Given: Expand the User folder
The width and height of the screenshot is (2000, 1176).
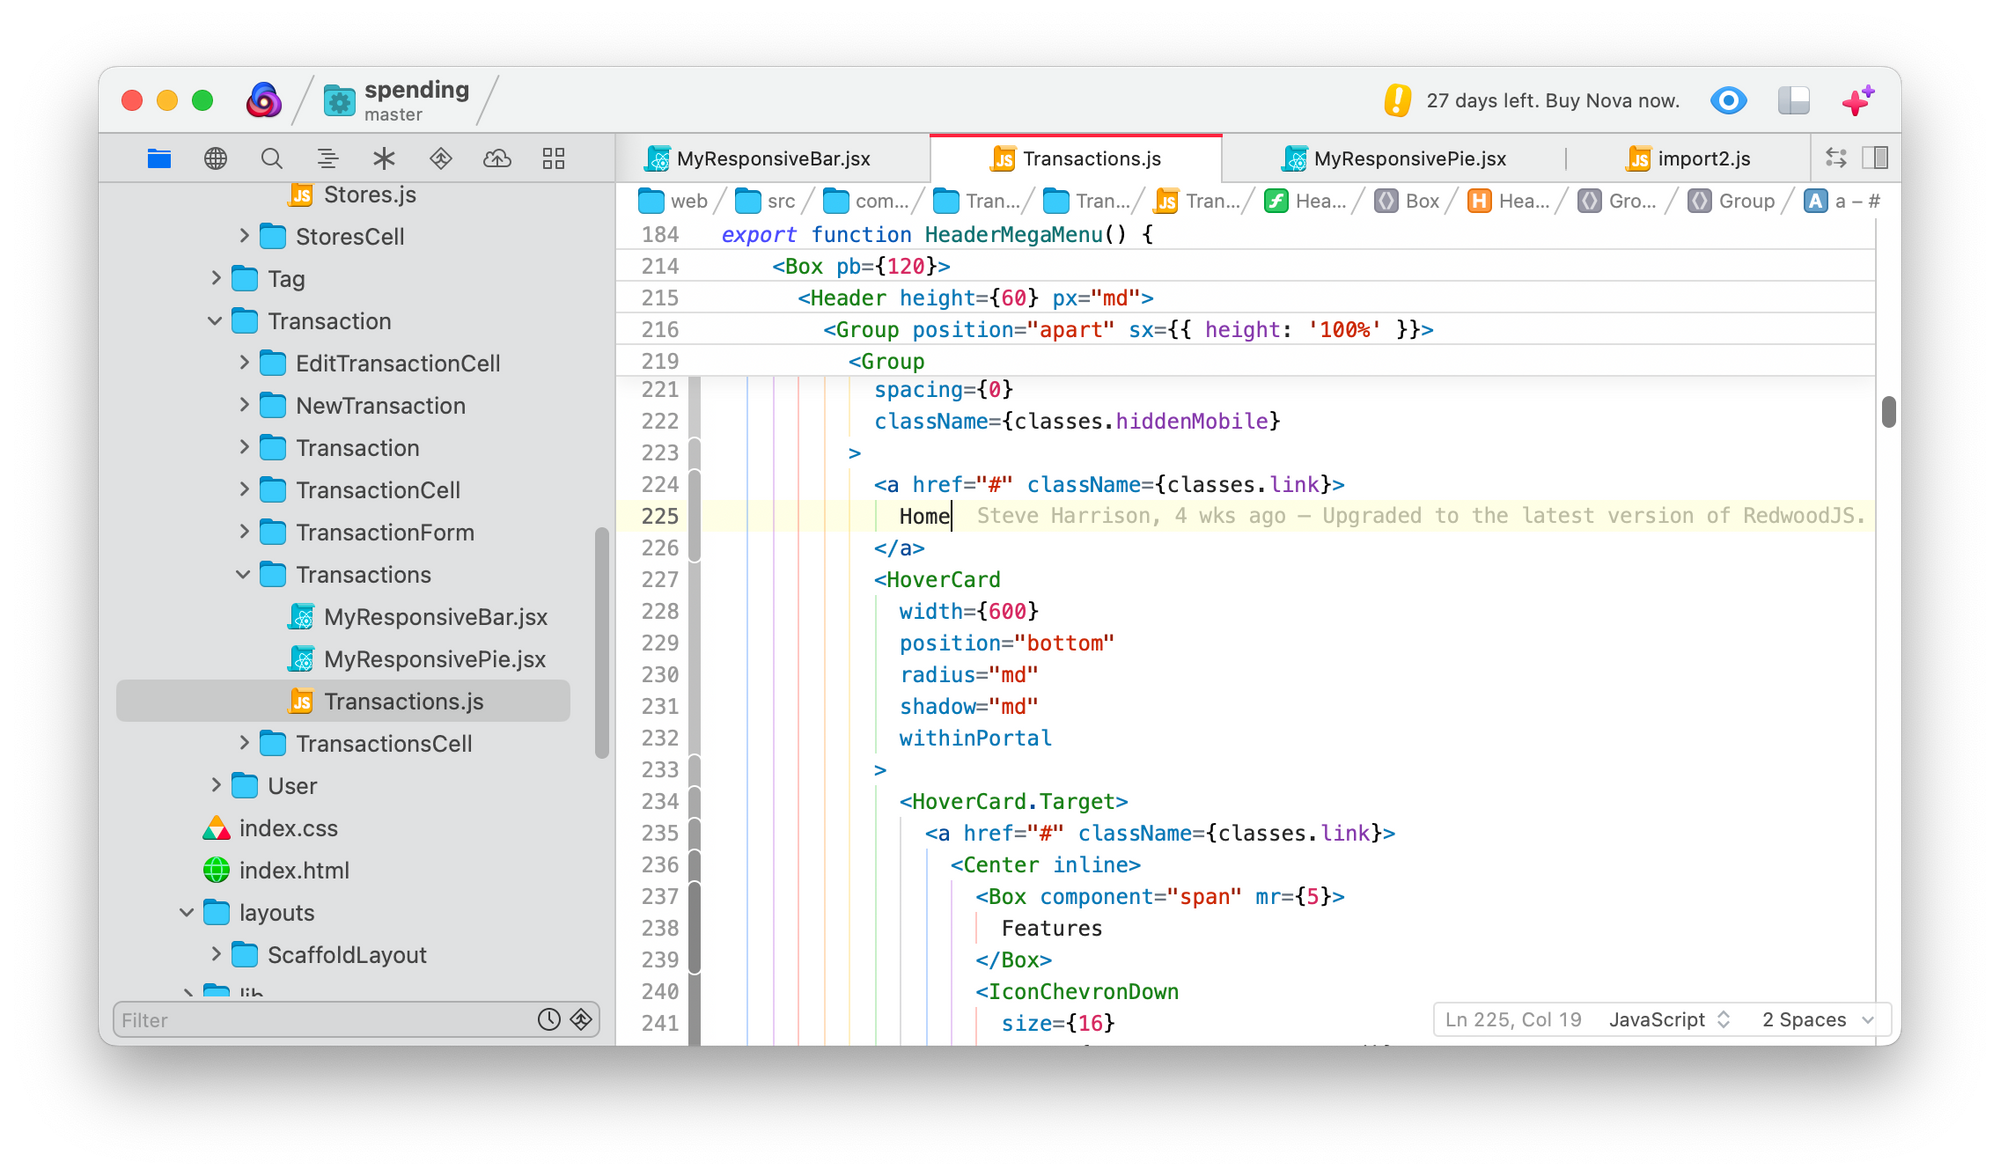Looking at the screenshot, I should pyautogui.click(x=216, y=785).
